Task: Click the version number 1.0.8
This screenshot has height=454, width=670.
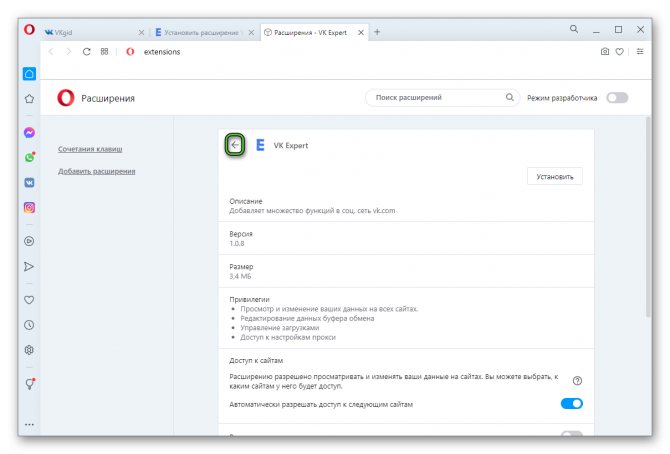Action: click(x=237, y=243)
